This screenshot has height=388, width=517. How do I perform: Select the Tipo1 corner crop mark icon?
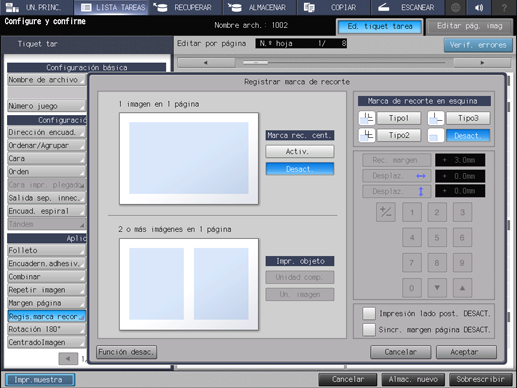coord(367,118)
